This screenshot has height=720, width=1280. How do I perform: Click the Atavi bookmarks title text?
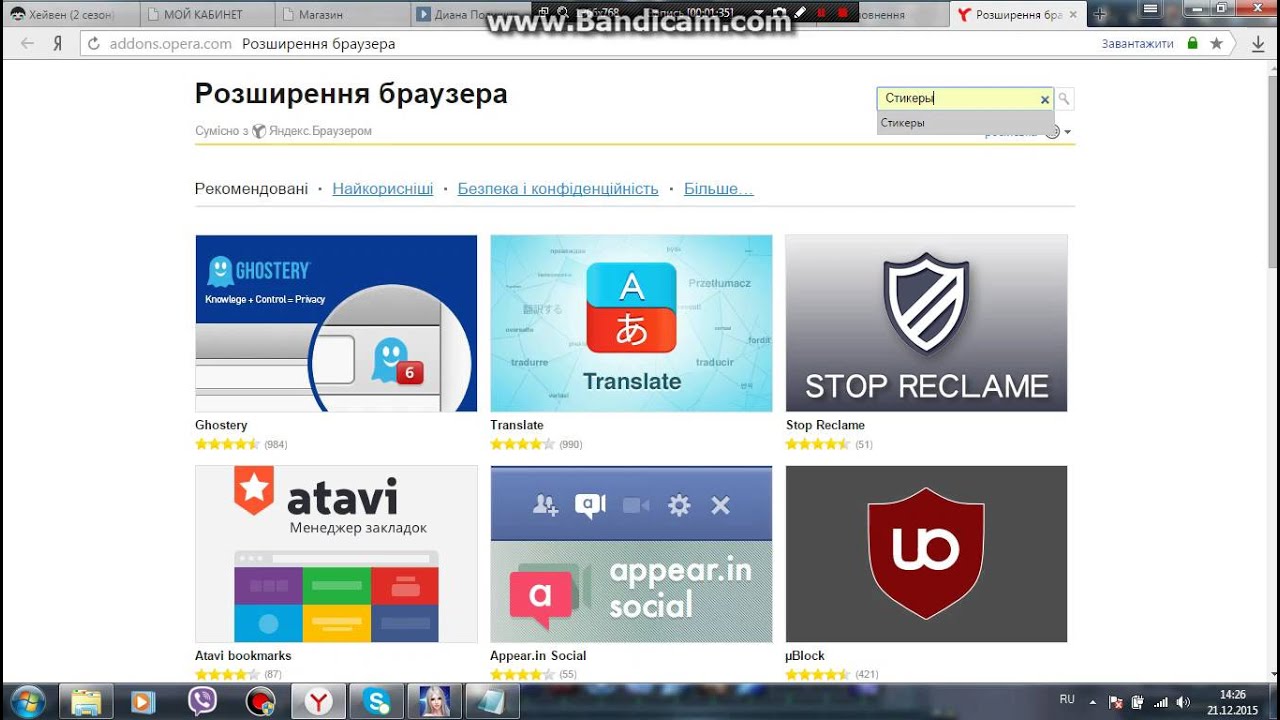(243, 656)
